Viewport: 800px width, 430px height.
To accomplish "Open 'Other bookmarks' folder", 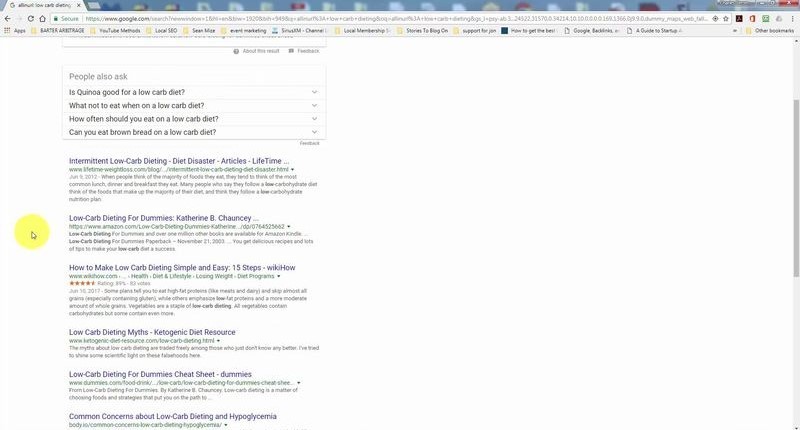I will click(771, 31).
